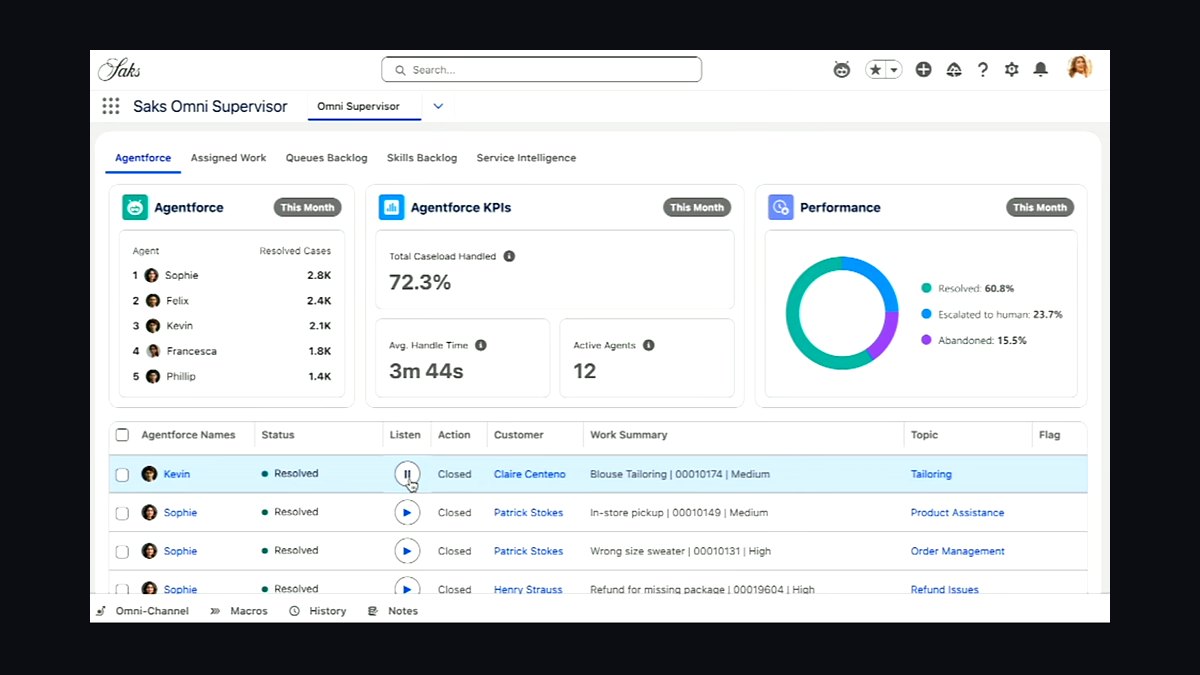Click the purple Abandoned legend dot

926,340
